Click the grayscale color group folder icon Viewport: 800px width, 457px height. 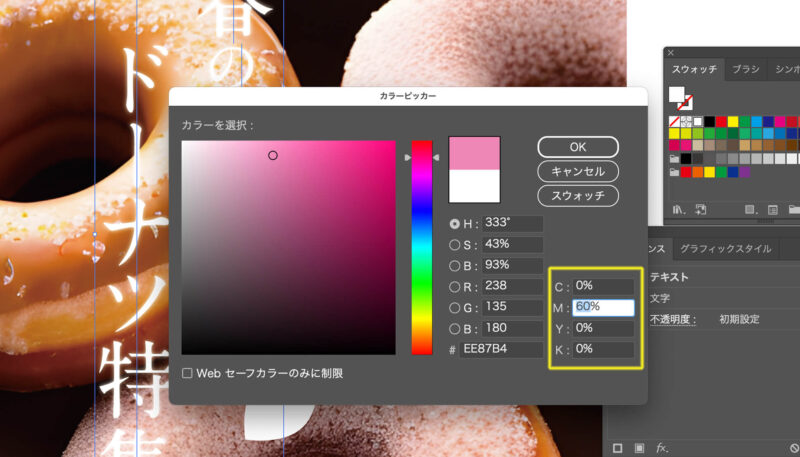tap(674, 159)
